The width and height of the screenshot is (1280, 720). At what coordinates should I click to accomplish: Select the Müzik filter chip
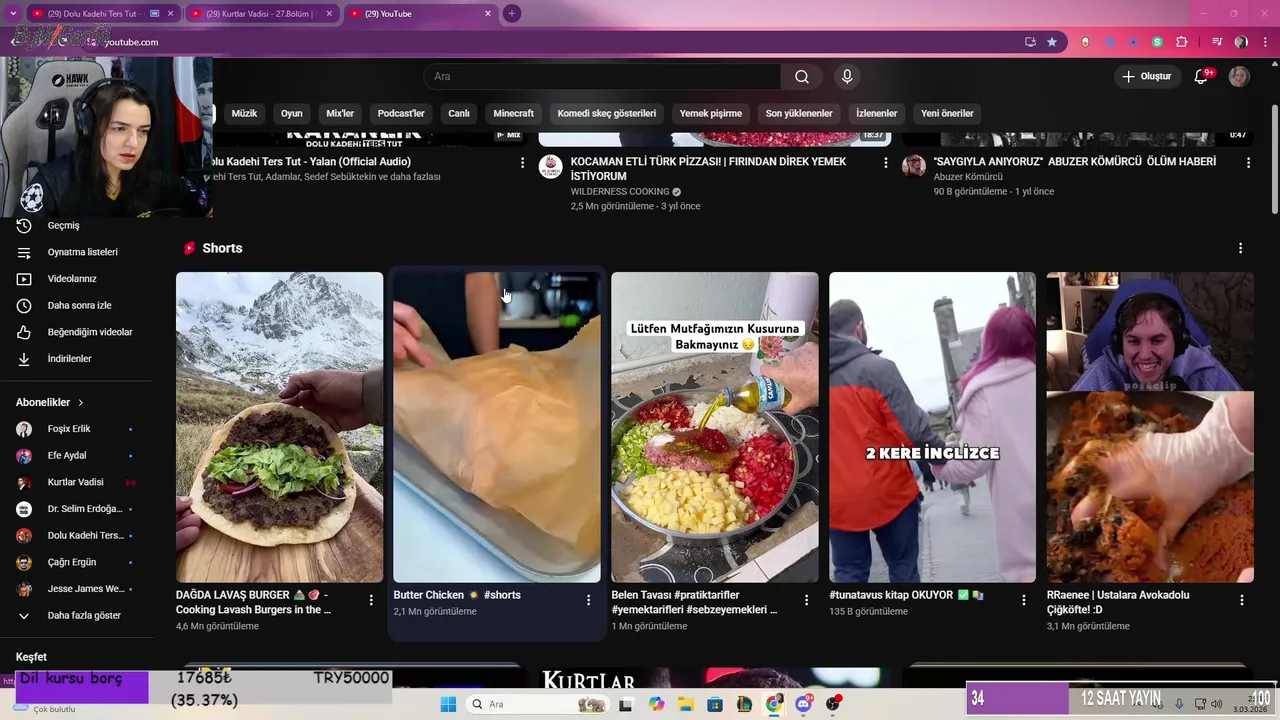(x=244, y=113)
